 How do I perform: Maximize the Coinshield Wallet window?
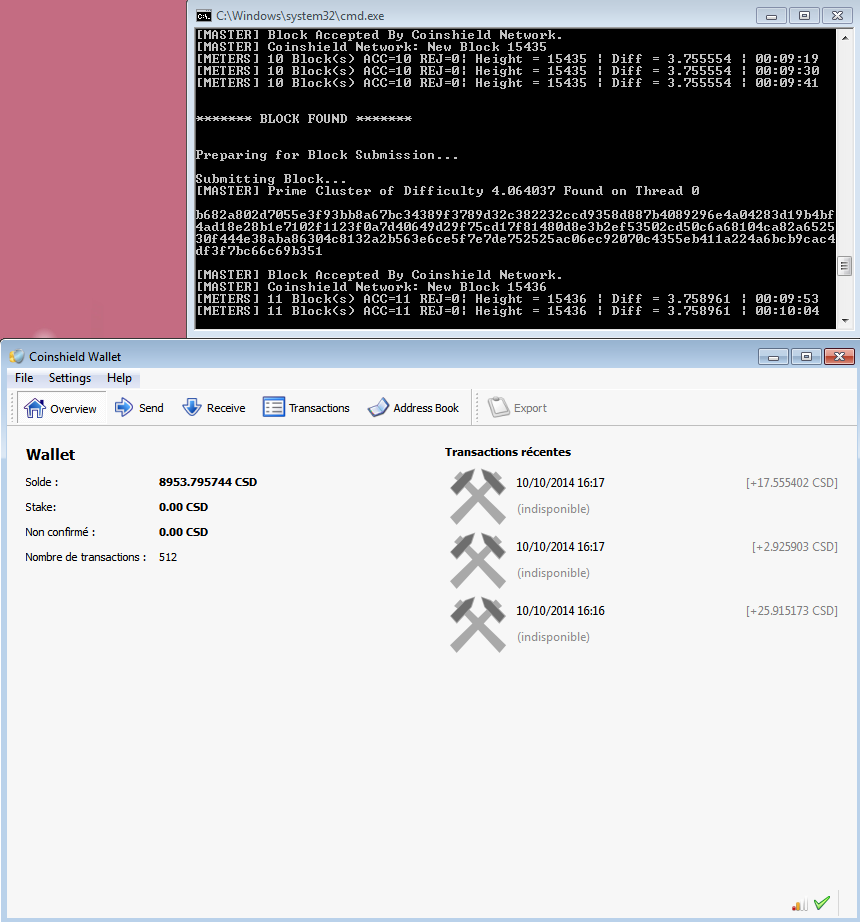[807, 356]
